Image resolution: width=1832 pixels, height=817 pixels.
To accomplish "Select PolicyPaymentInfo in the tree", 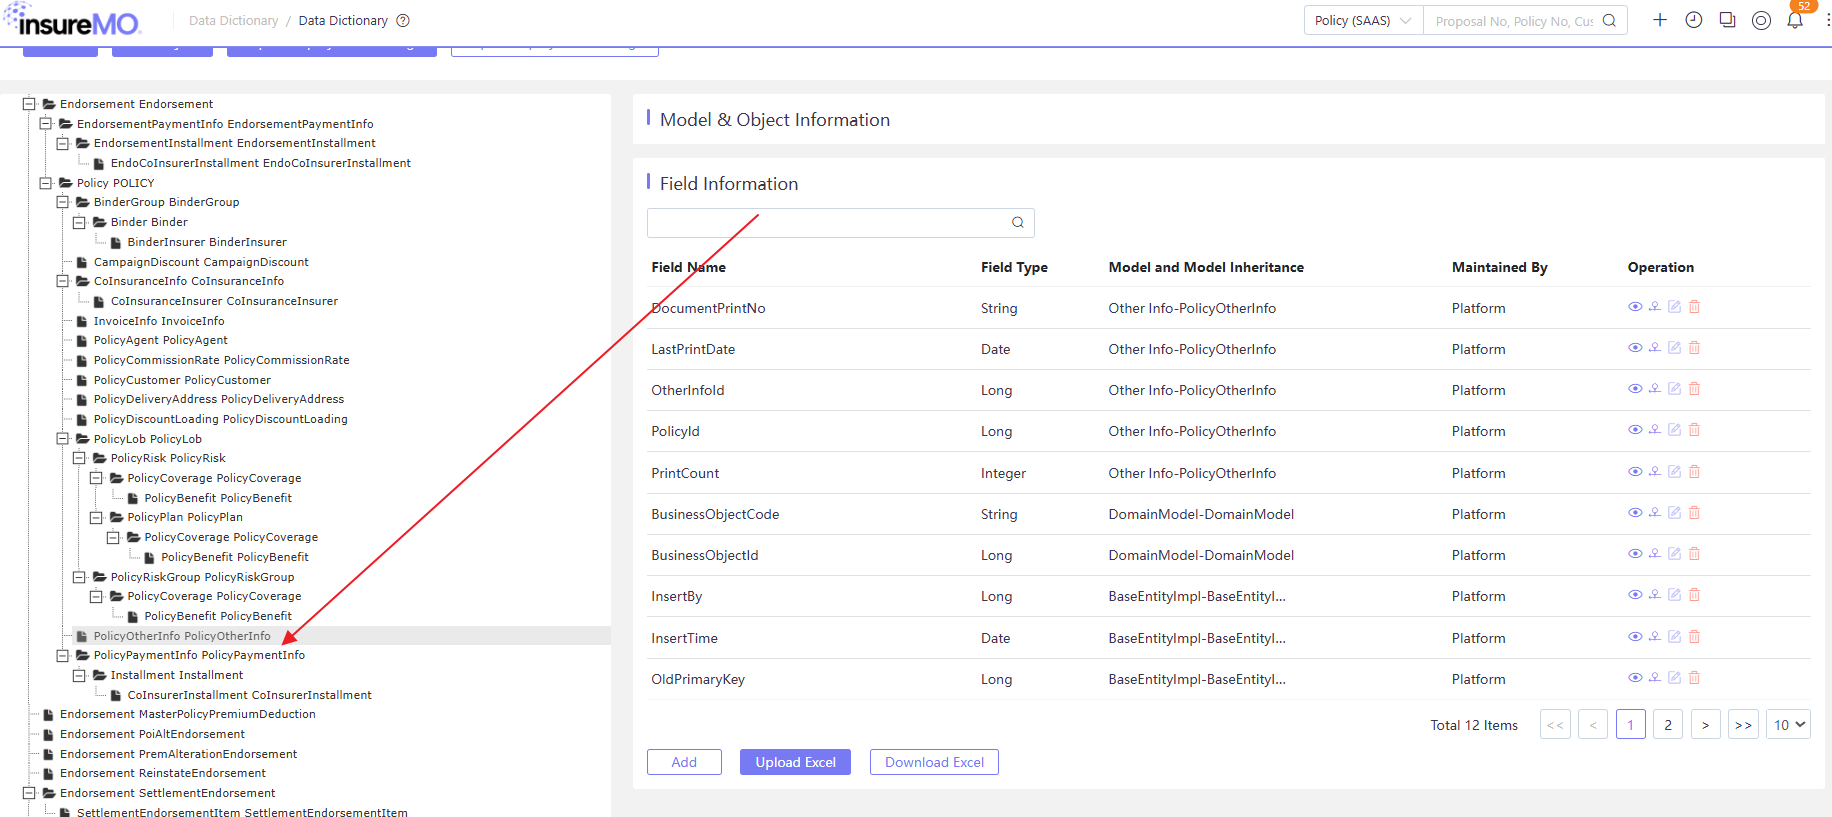I will pyautogui.click(x=199, y=655).
